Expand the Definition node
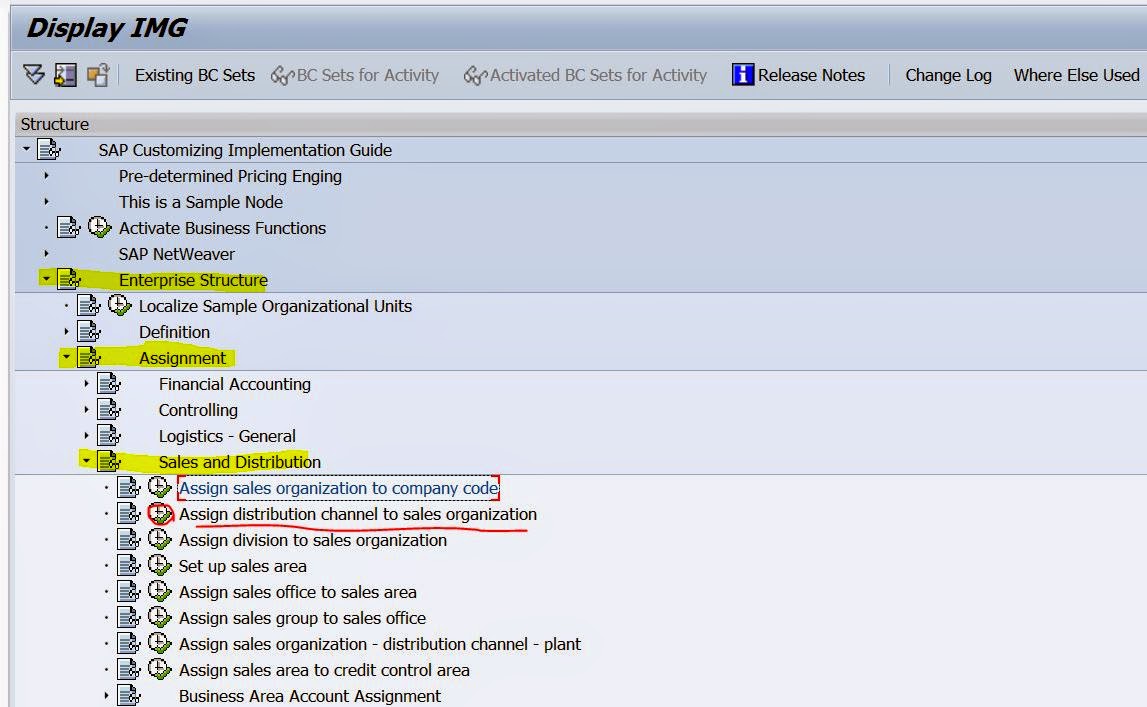This screenshot has height=707, width=1147. coord(66,331)
